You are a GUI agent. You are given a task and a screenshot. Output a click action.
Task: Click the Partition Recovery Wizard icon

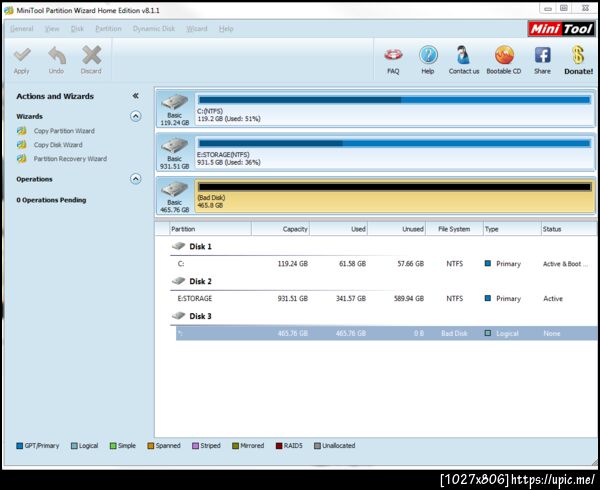22,158
